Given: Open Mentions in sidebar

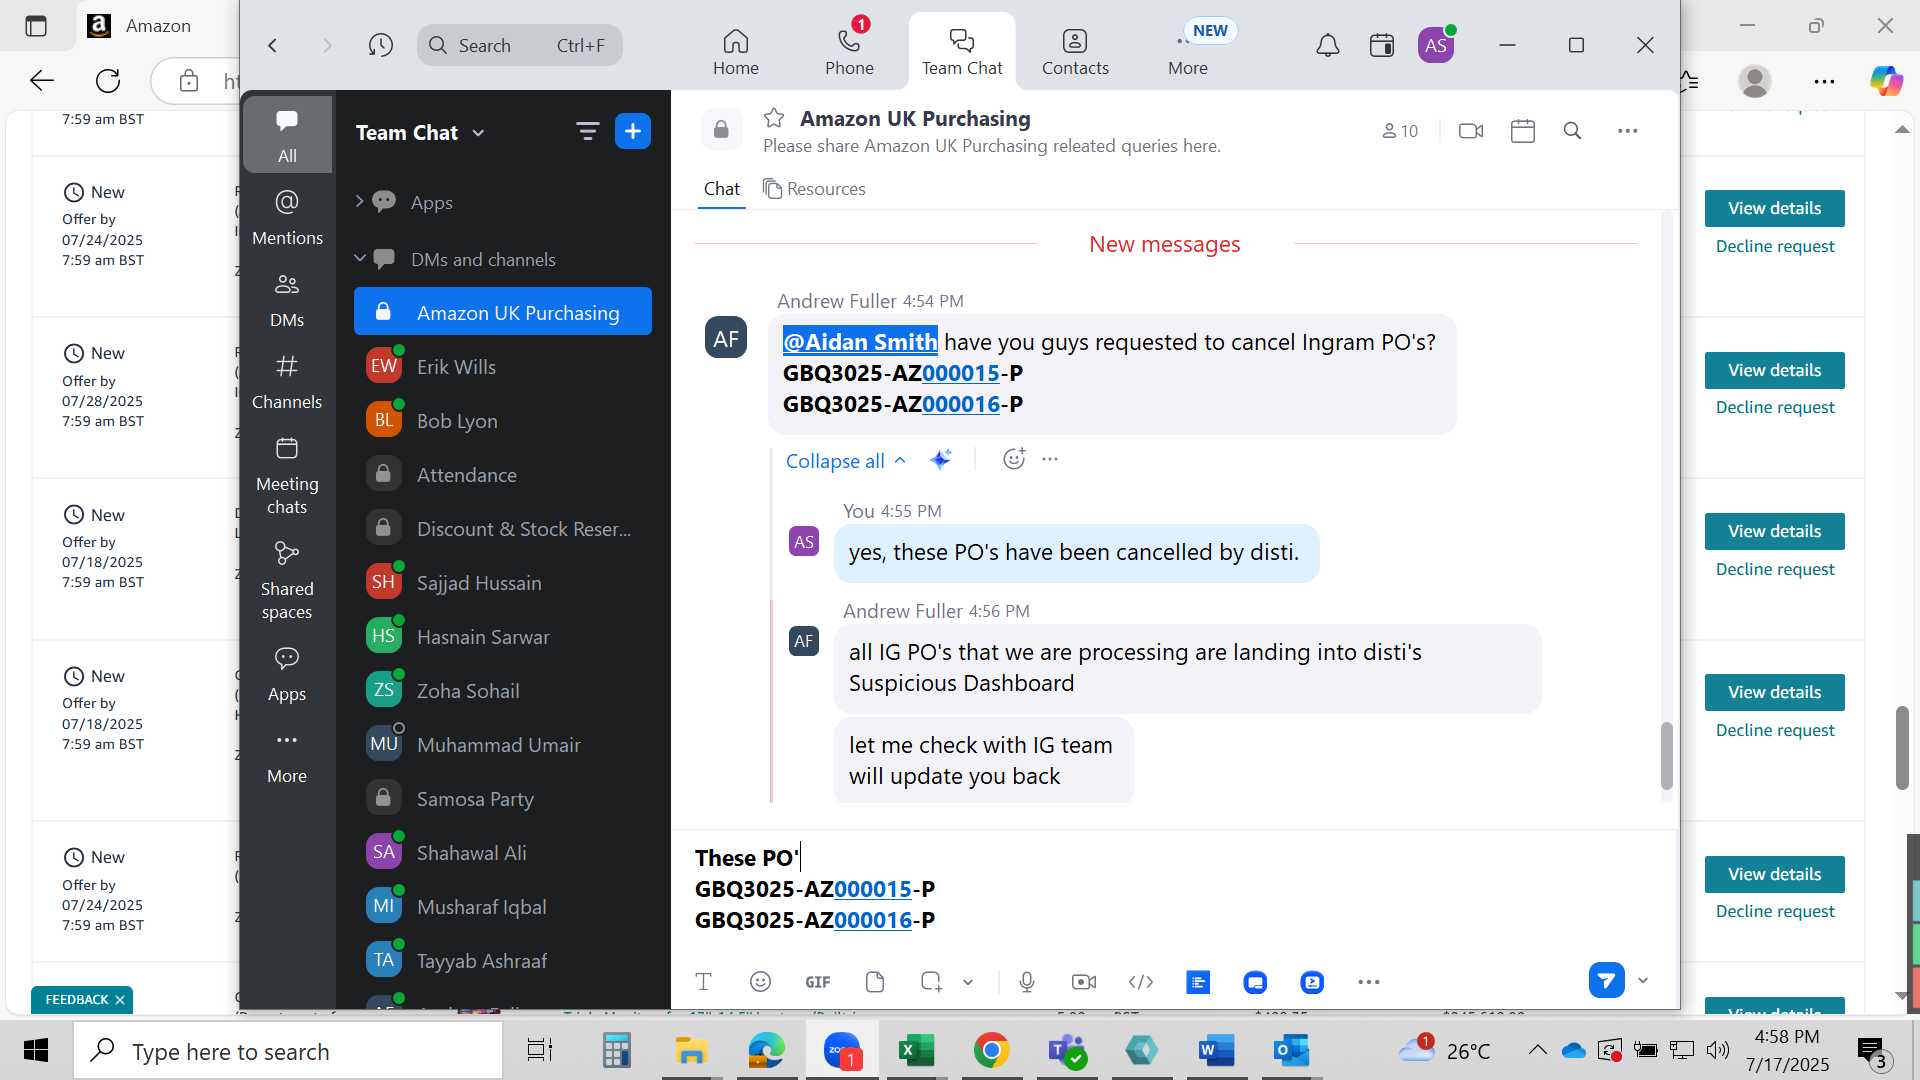Looking at the screenshot, I should point(287,217).
